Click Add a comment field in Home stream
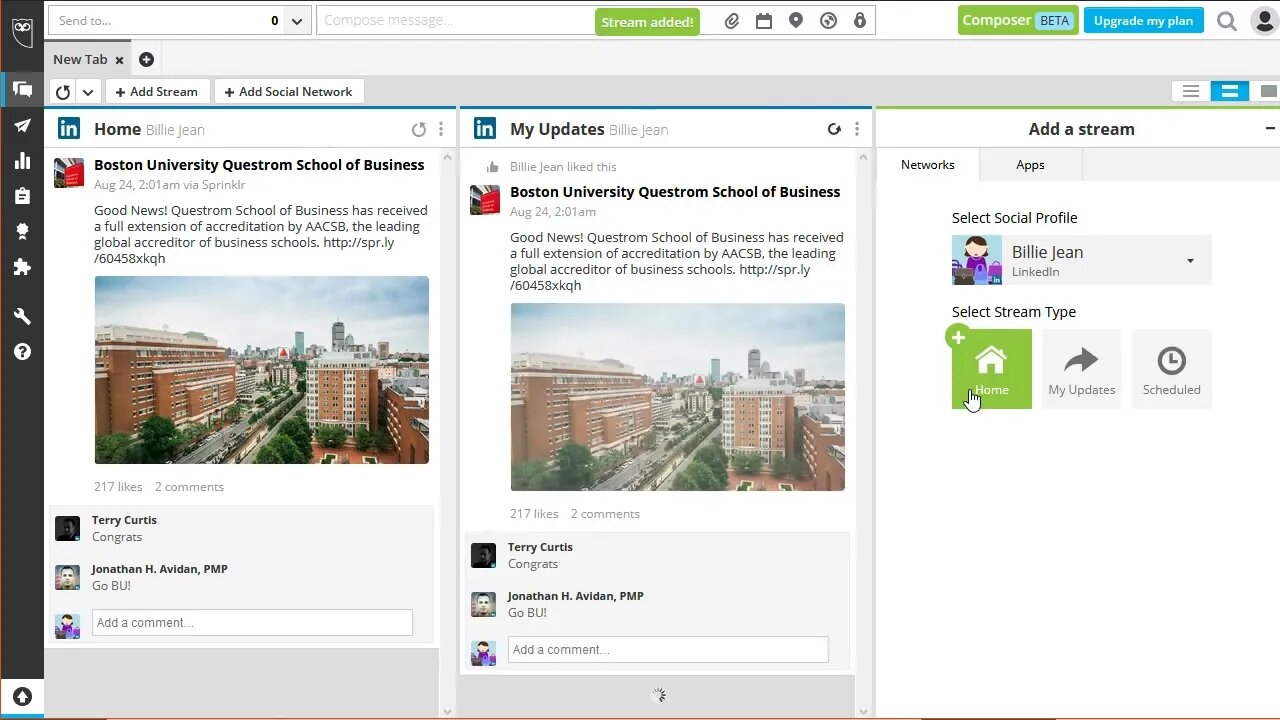Viewport: 1280px width, 720px height. point(252,622)
